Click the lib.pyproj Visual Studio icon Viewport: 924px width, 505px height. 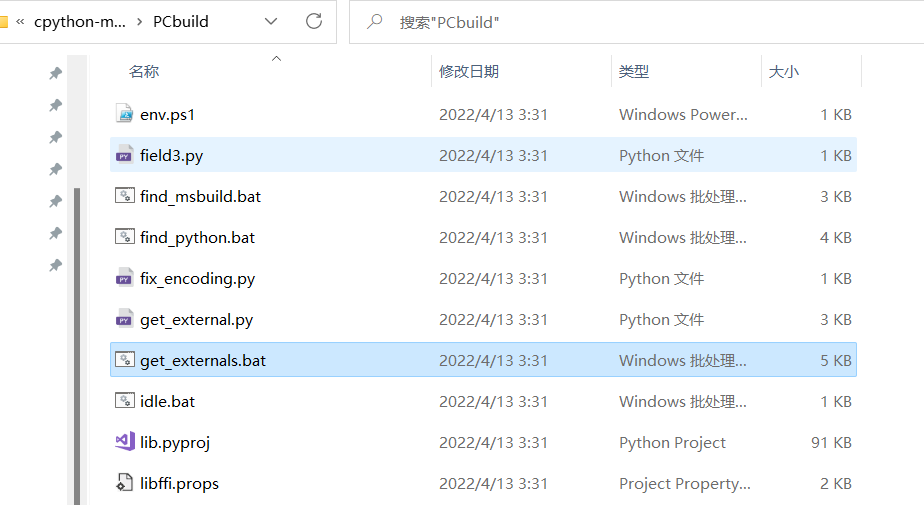point(125,442)
